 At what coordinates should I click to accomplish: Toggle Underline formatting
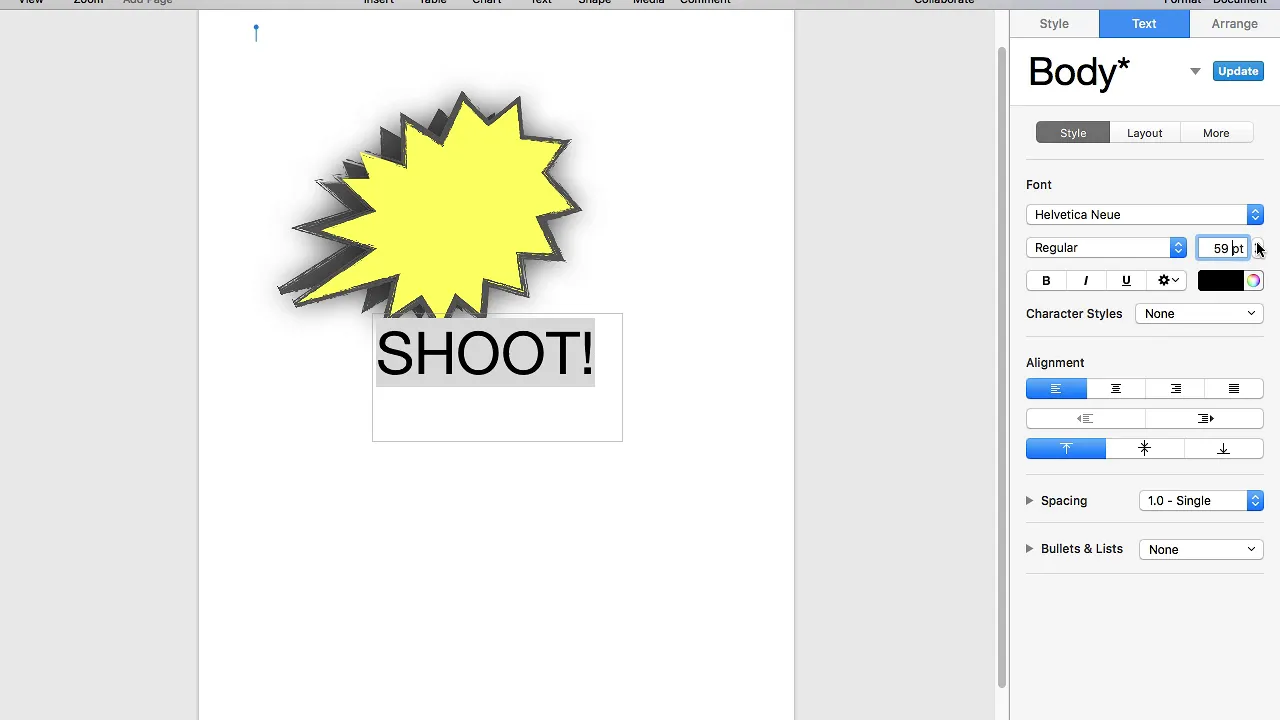pos(1126,281)
